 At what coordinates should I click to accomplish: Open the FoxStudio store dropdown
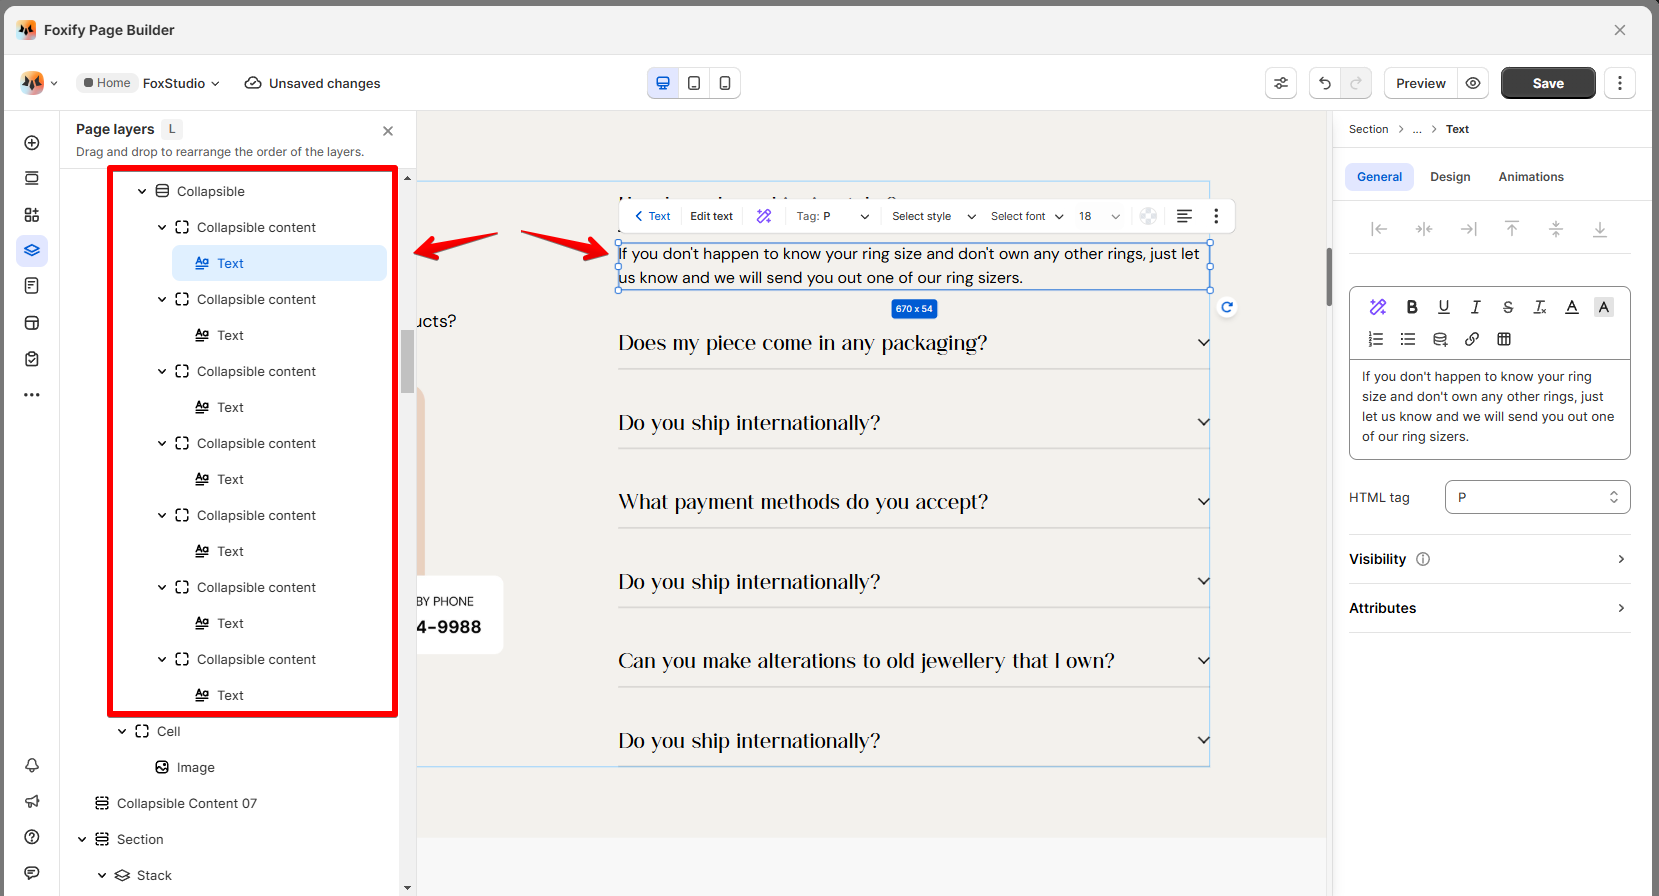coord(181,83)
